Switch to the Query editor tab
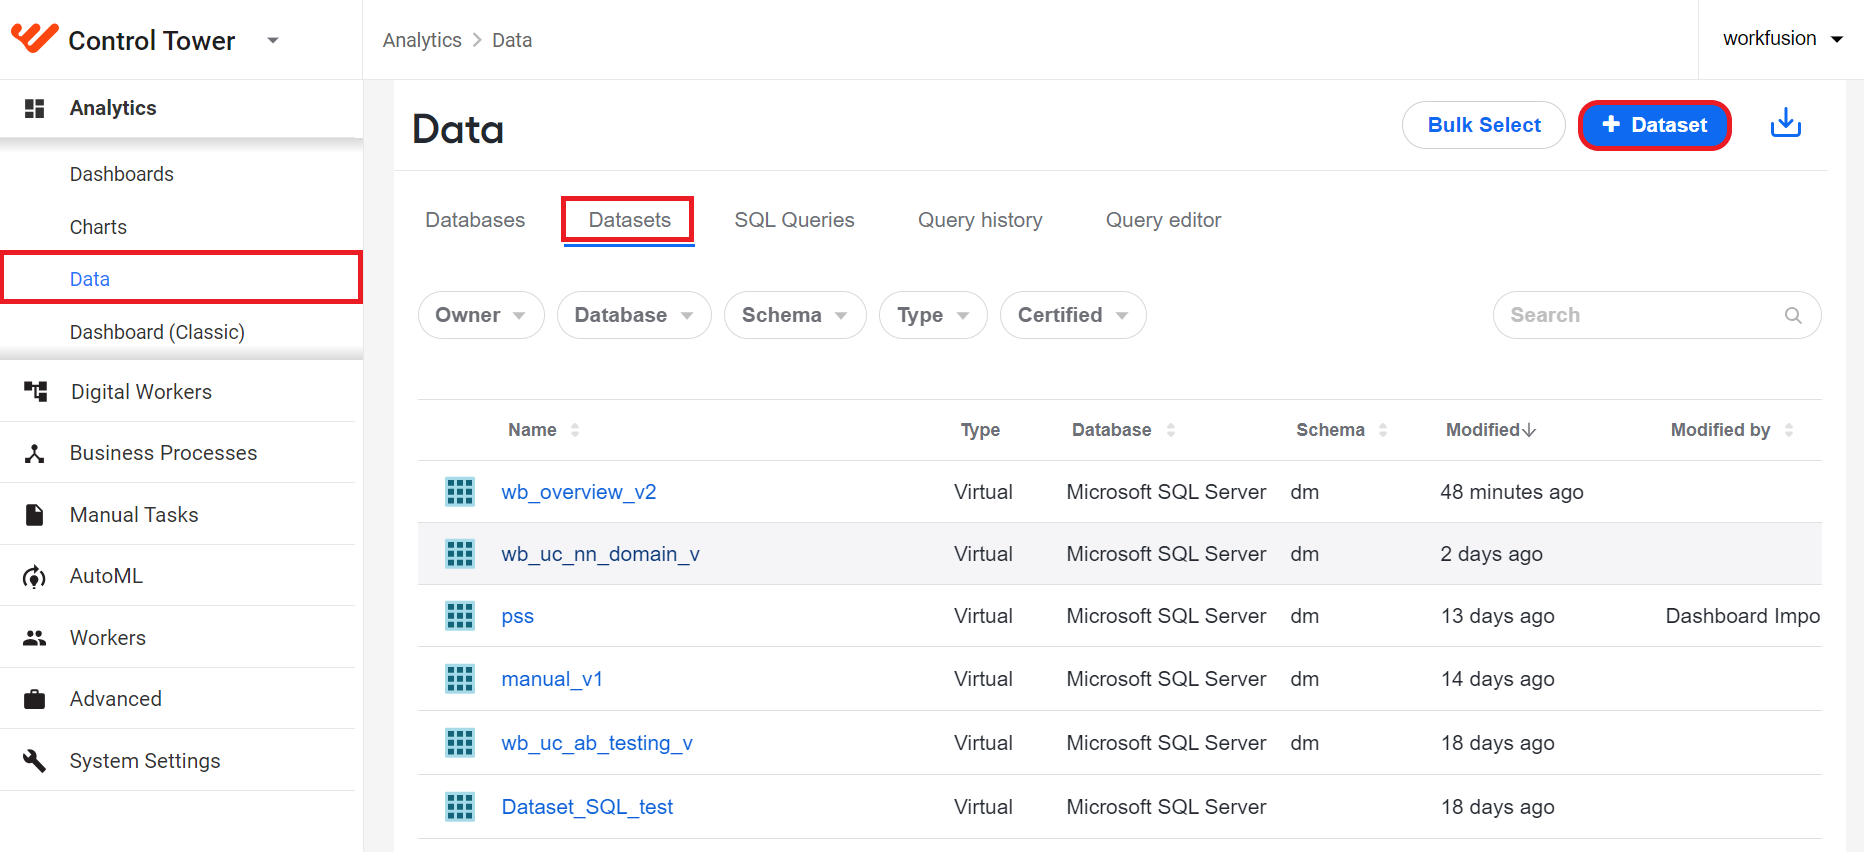The image size is (1864, 852). 1163,220
